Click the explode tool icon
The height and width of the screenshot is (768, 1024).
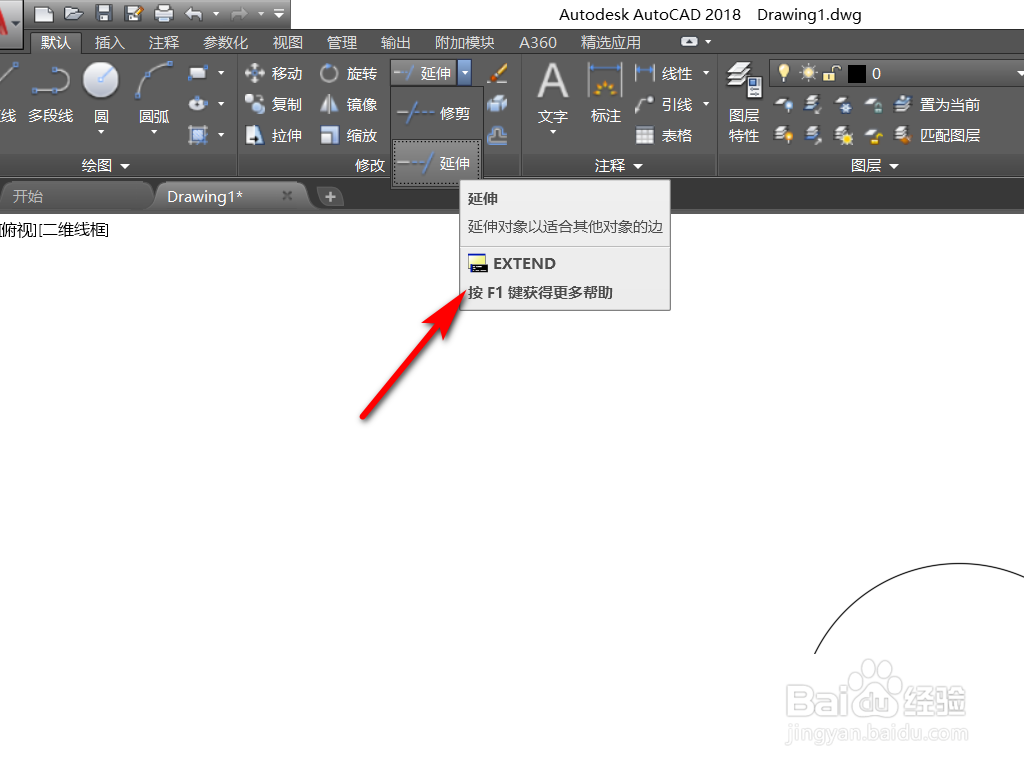click(498, 103)
